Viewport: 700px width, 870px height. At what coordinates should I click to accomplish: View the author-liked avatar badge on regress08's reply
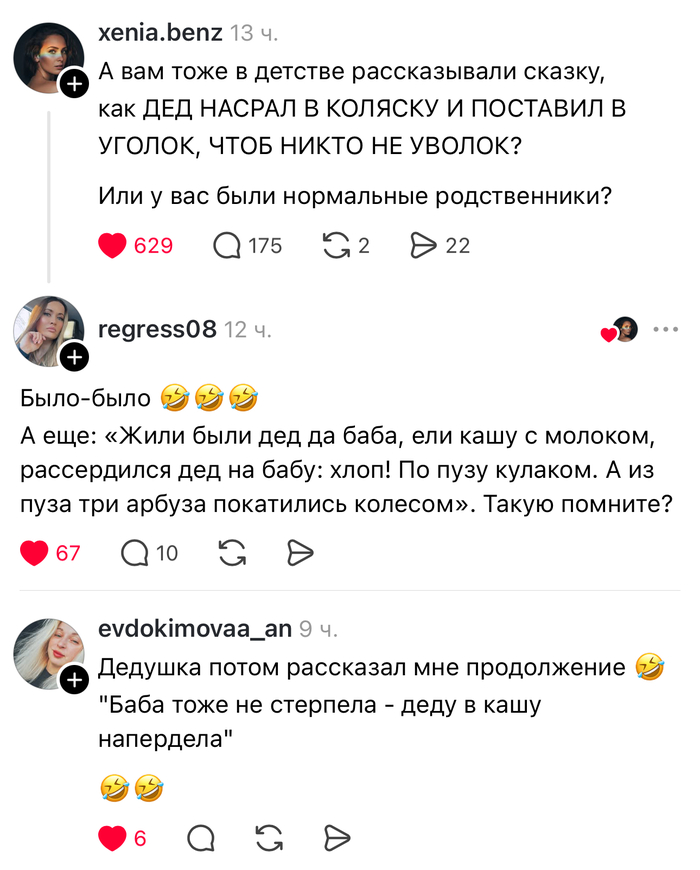point(622,330)
